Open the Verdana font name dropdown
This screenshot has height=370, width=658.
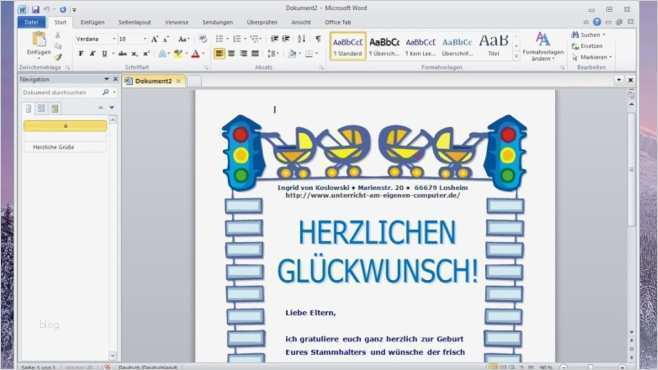(114, 39)
